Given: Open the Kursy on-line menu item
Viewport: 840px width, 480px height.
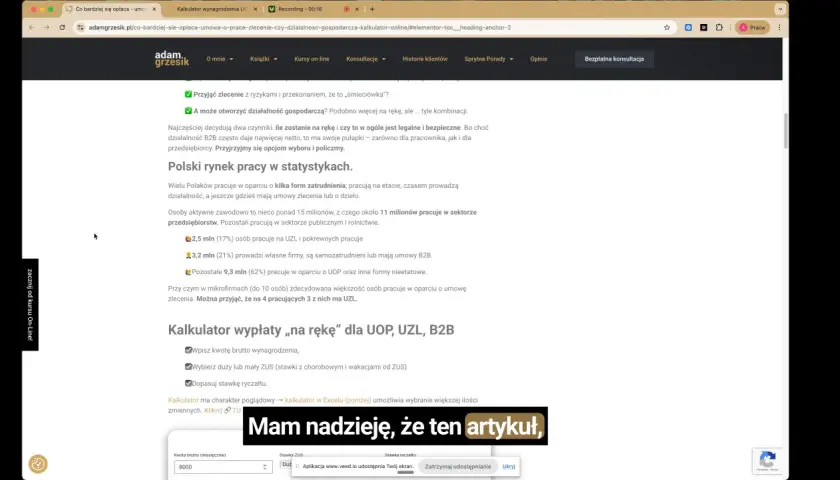Looking at the screenshot, I should coord(312,59).
